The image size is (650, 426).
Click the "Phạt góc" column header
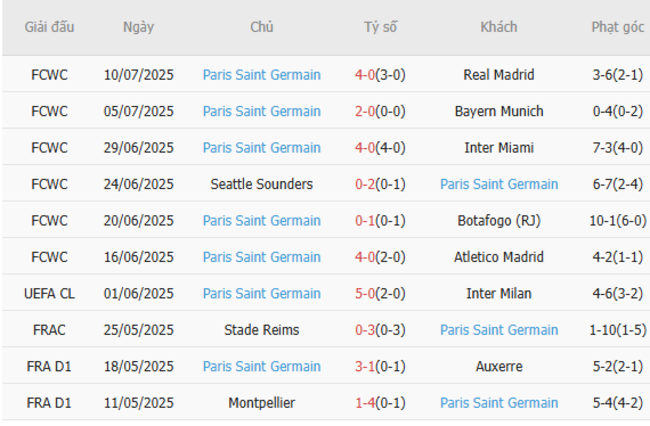(617, 27)
